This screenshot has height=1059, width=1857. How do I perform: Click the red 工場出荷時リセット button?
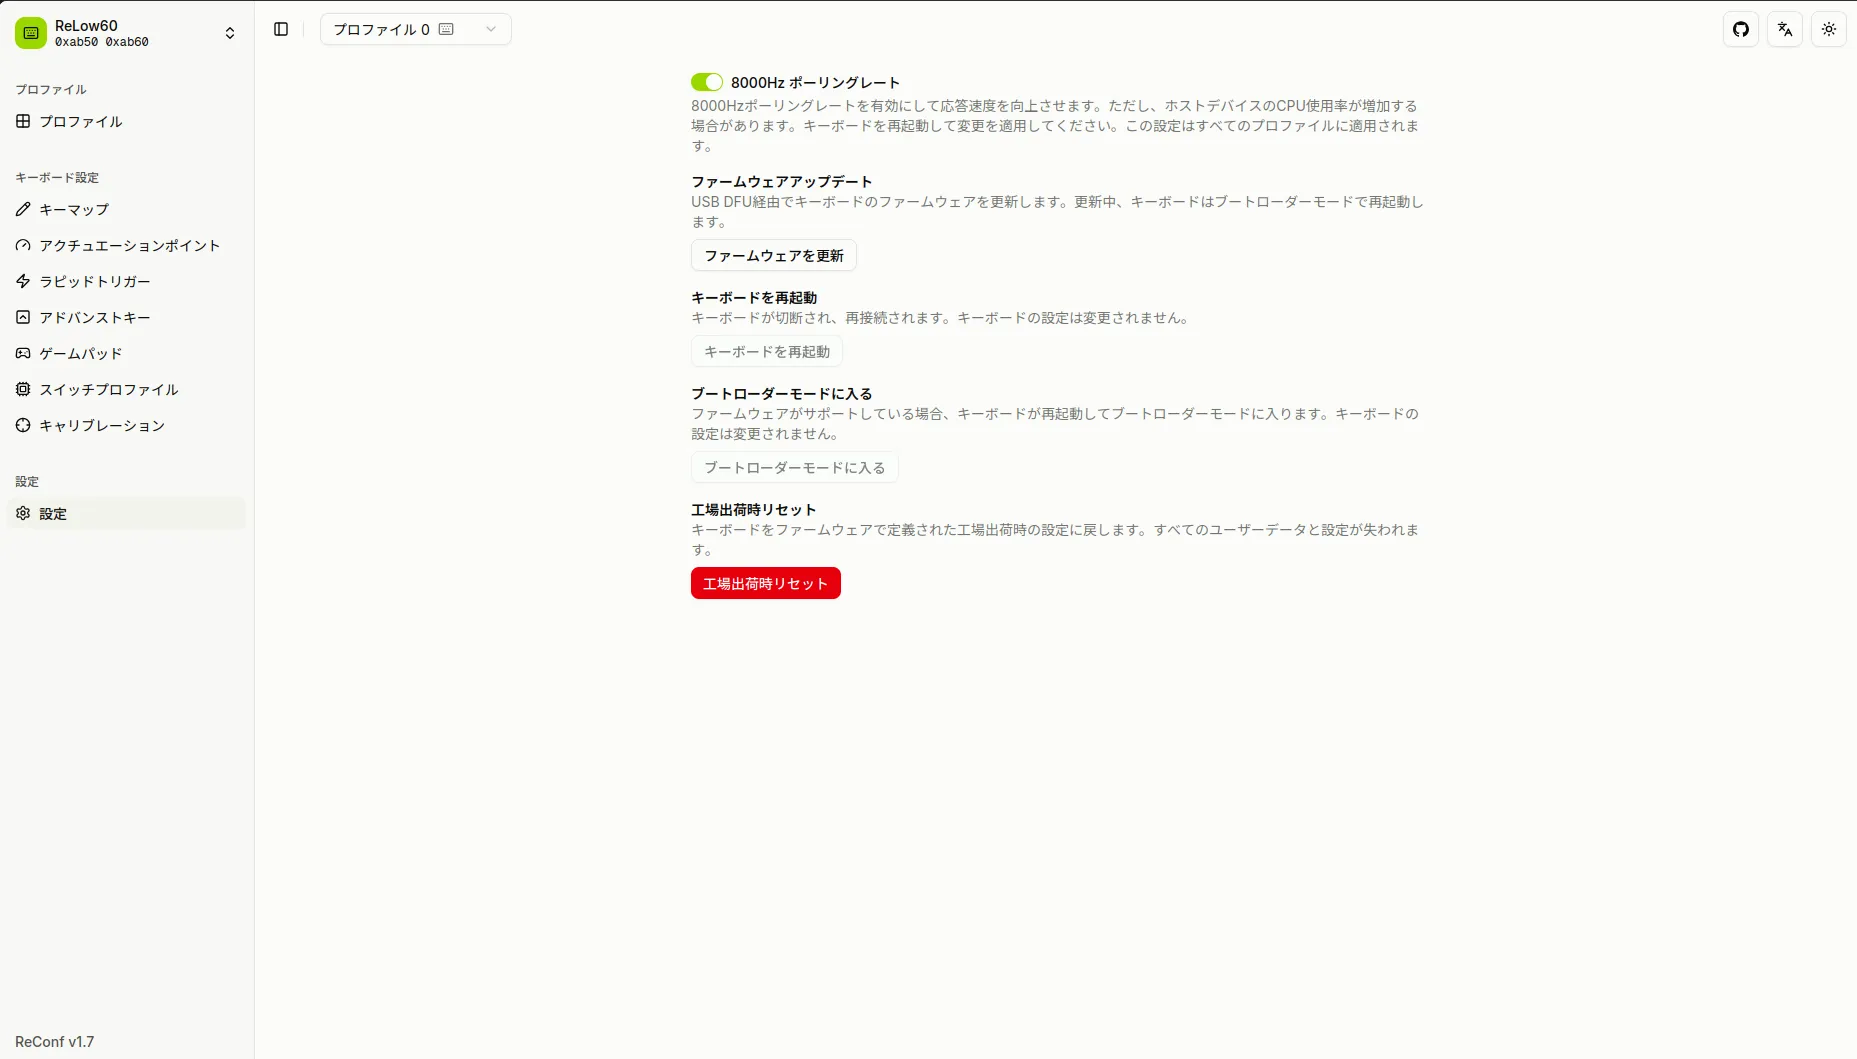pos(766,583)
